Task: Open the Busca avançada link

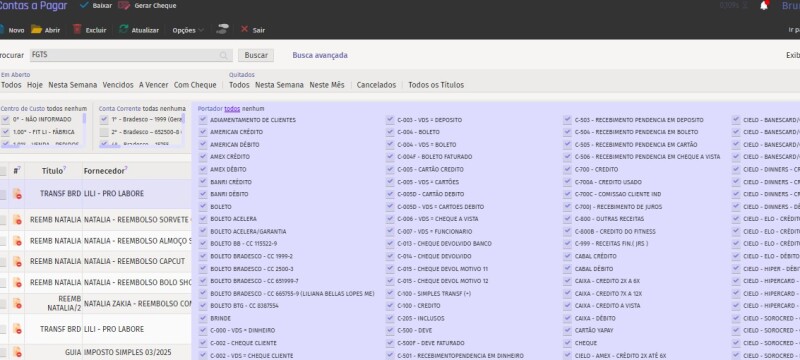Action: click(x=320, y=55)
